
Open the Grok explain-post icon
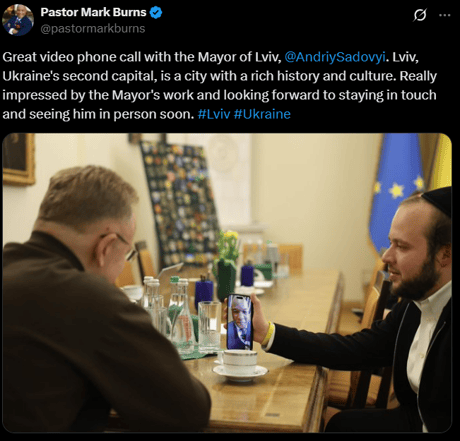tap(420, 15)
